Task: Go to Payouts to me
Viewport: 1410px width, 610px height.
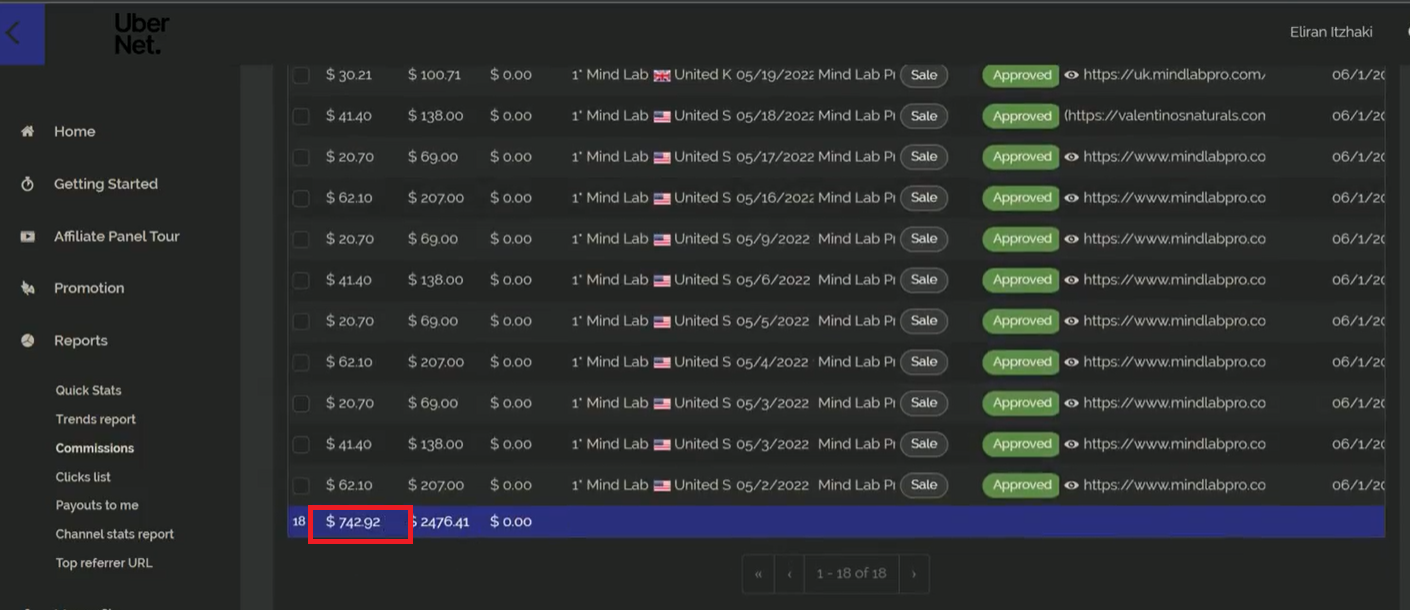Action: (97, 505)
